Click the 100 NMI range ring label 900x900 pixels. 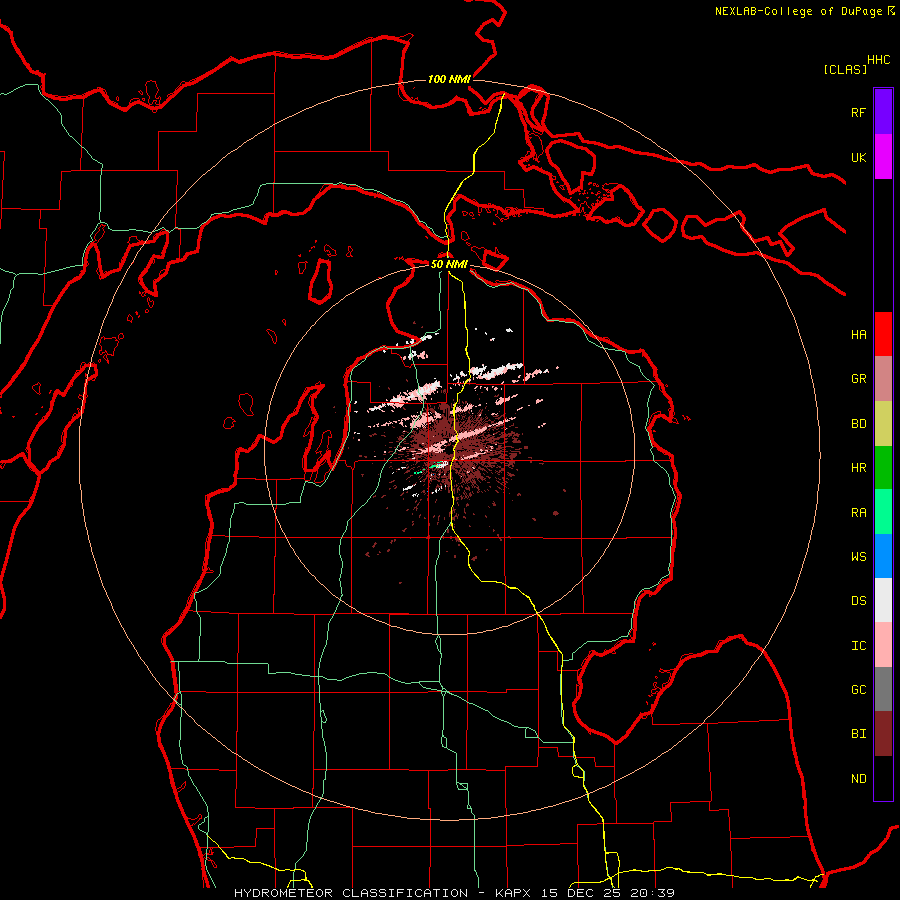click(449, 79)
